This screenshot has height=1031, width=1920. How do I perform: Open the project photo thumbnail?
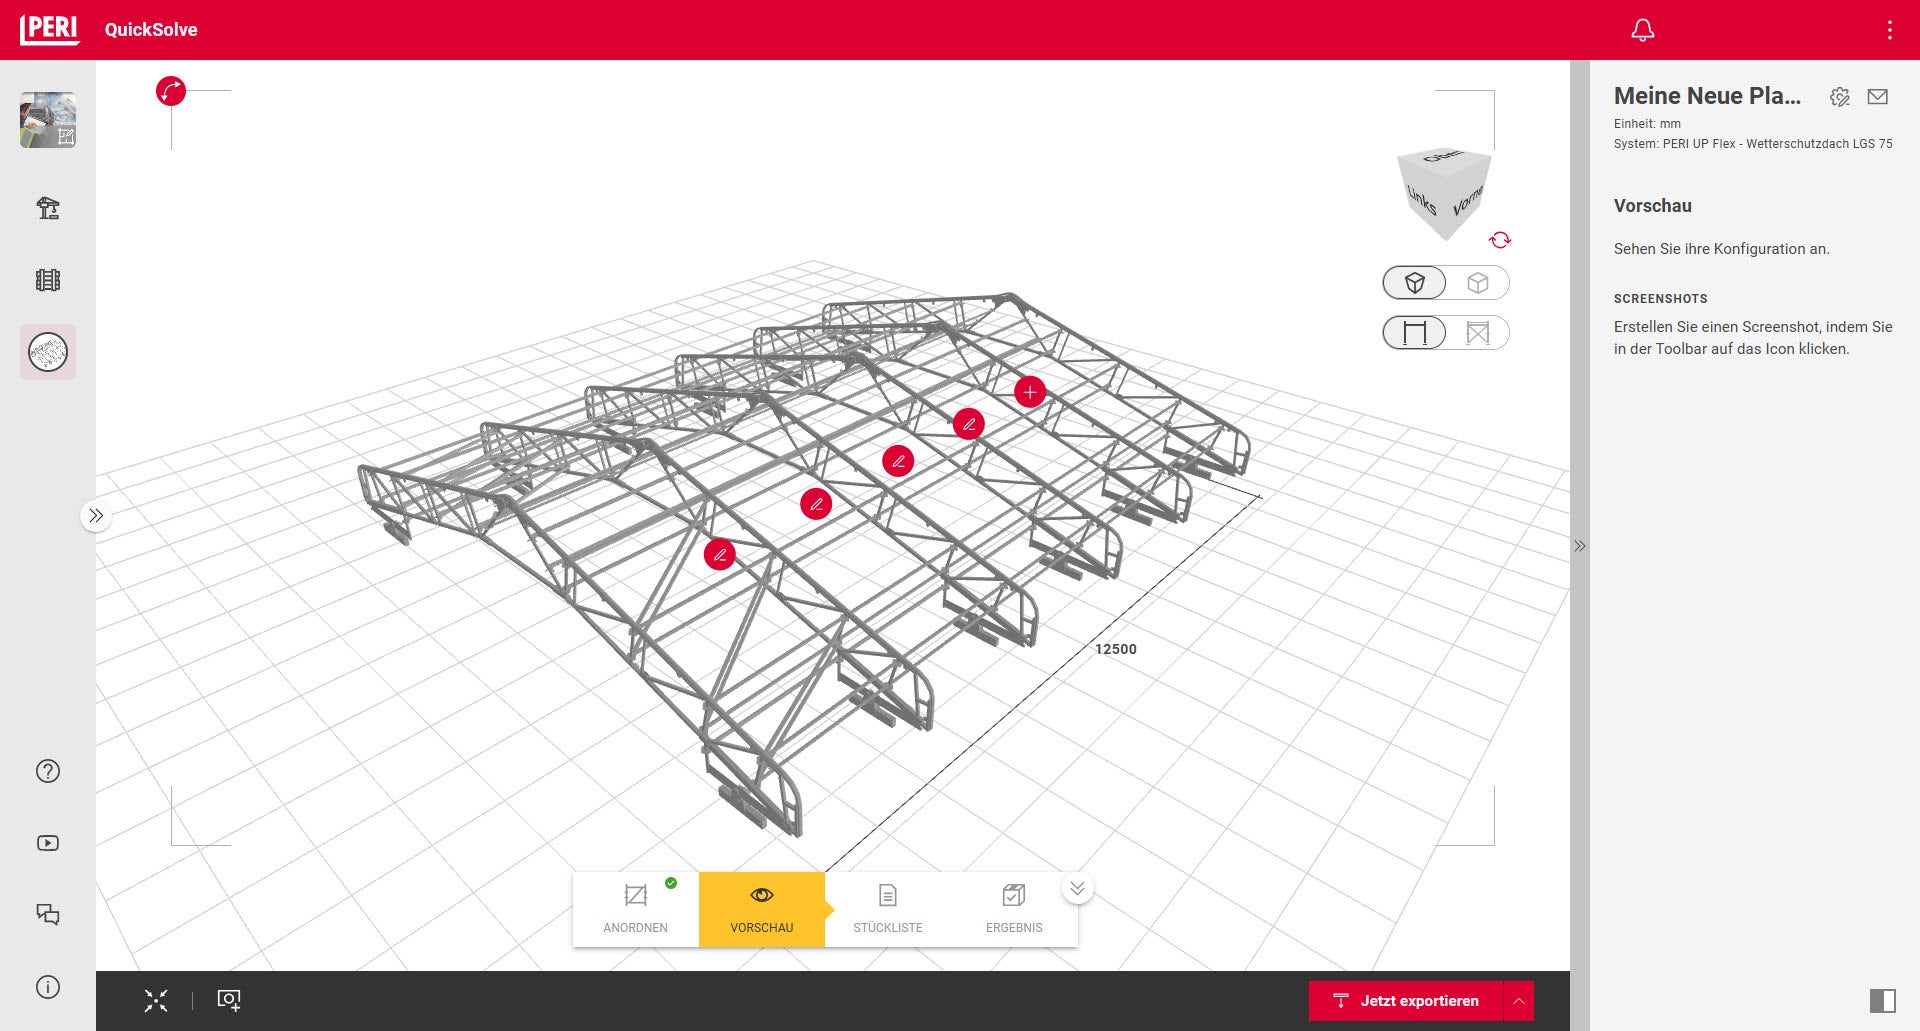(x=48, y=120)
